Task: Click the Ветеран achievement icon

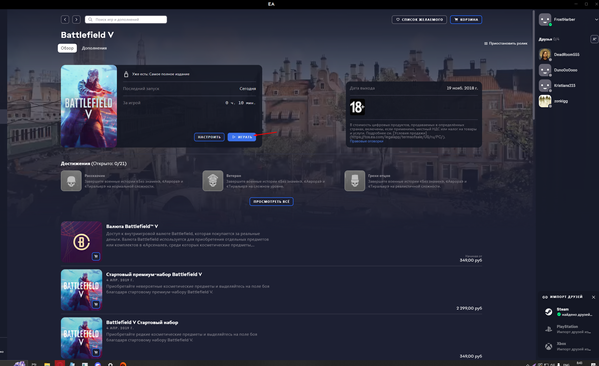Action: point(213,181)
